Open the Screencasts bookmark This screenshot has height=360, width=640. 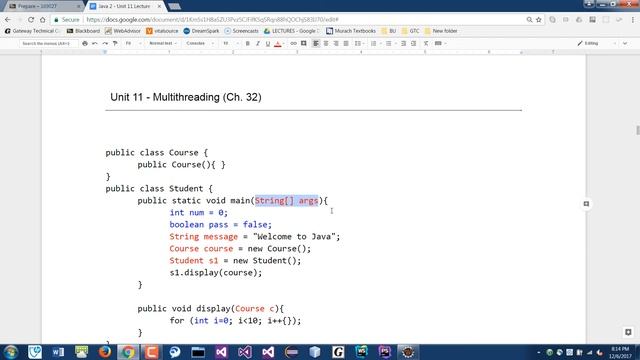(242, 31)
